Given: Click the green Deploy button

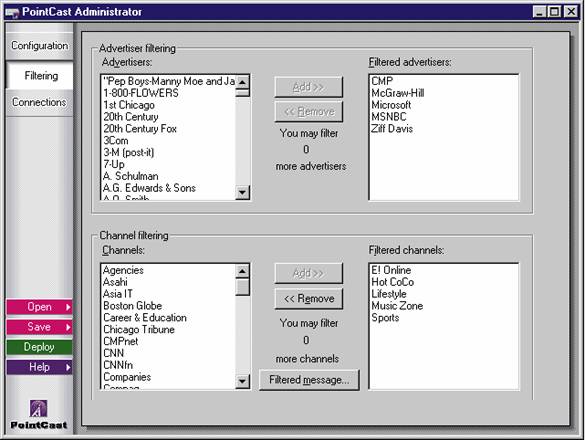Looking at the screenshot, I should [x=39, y=347].
